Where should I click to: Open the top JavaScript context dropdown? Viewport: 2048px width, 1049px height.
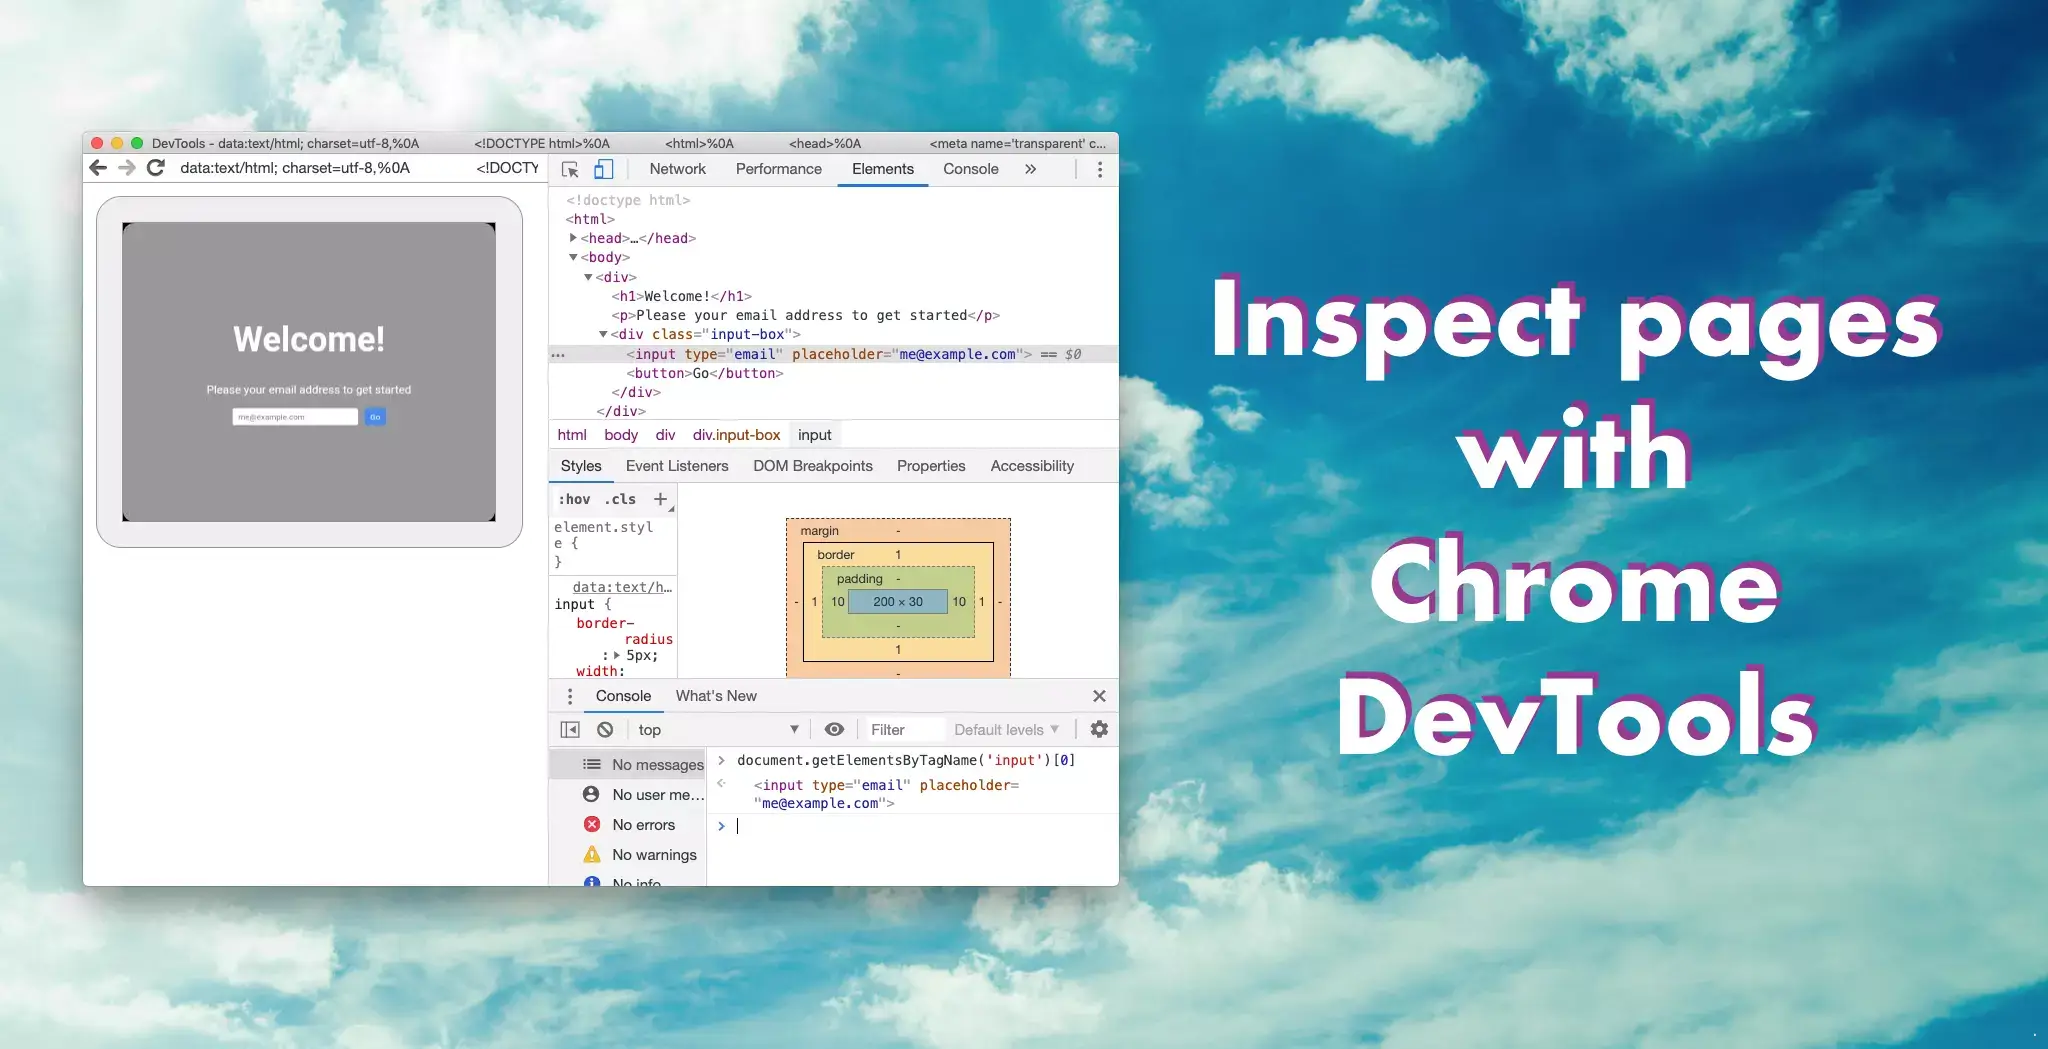click(x=718, y=730)
